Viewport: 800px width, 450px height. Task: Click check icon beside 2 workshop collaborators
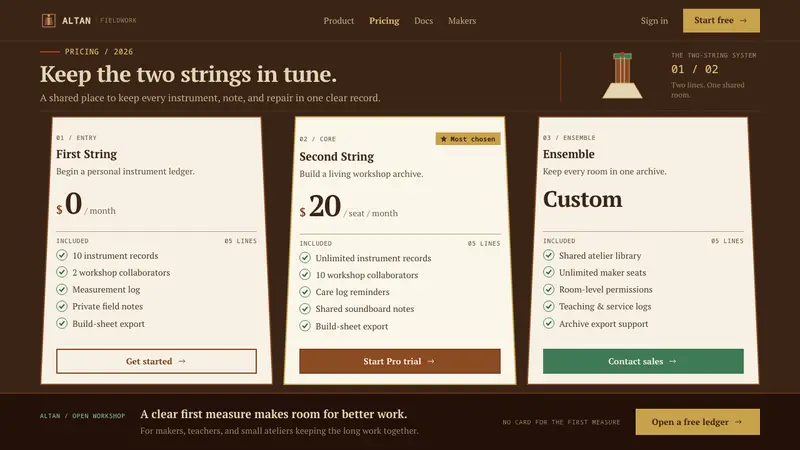point(62,272)
